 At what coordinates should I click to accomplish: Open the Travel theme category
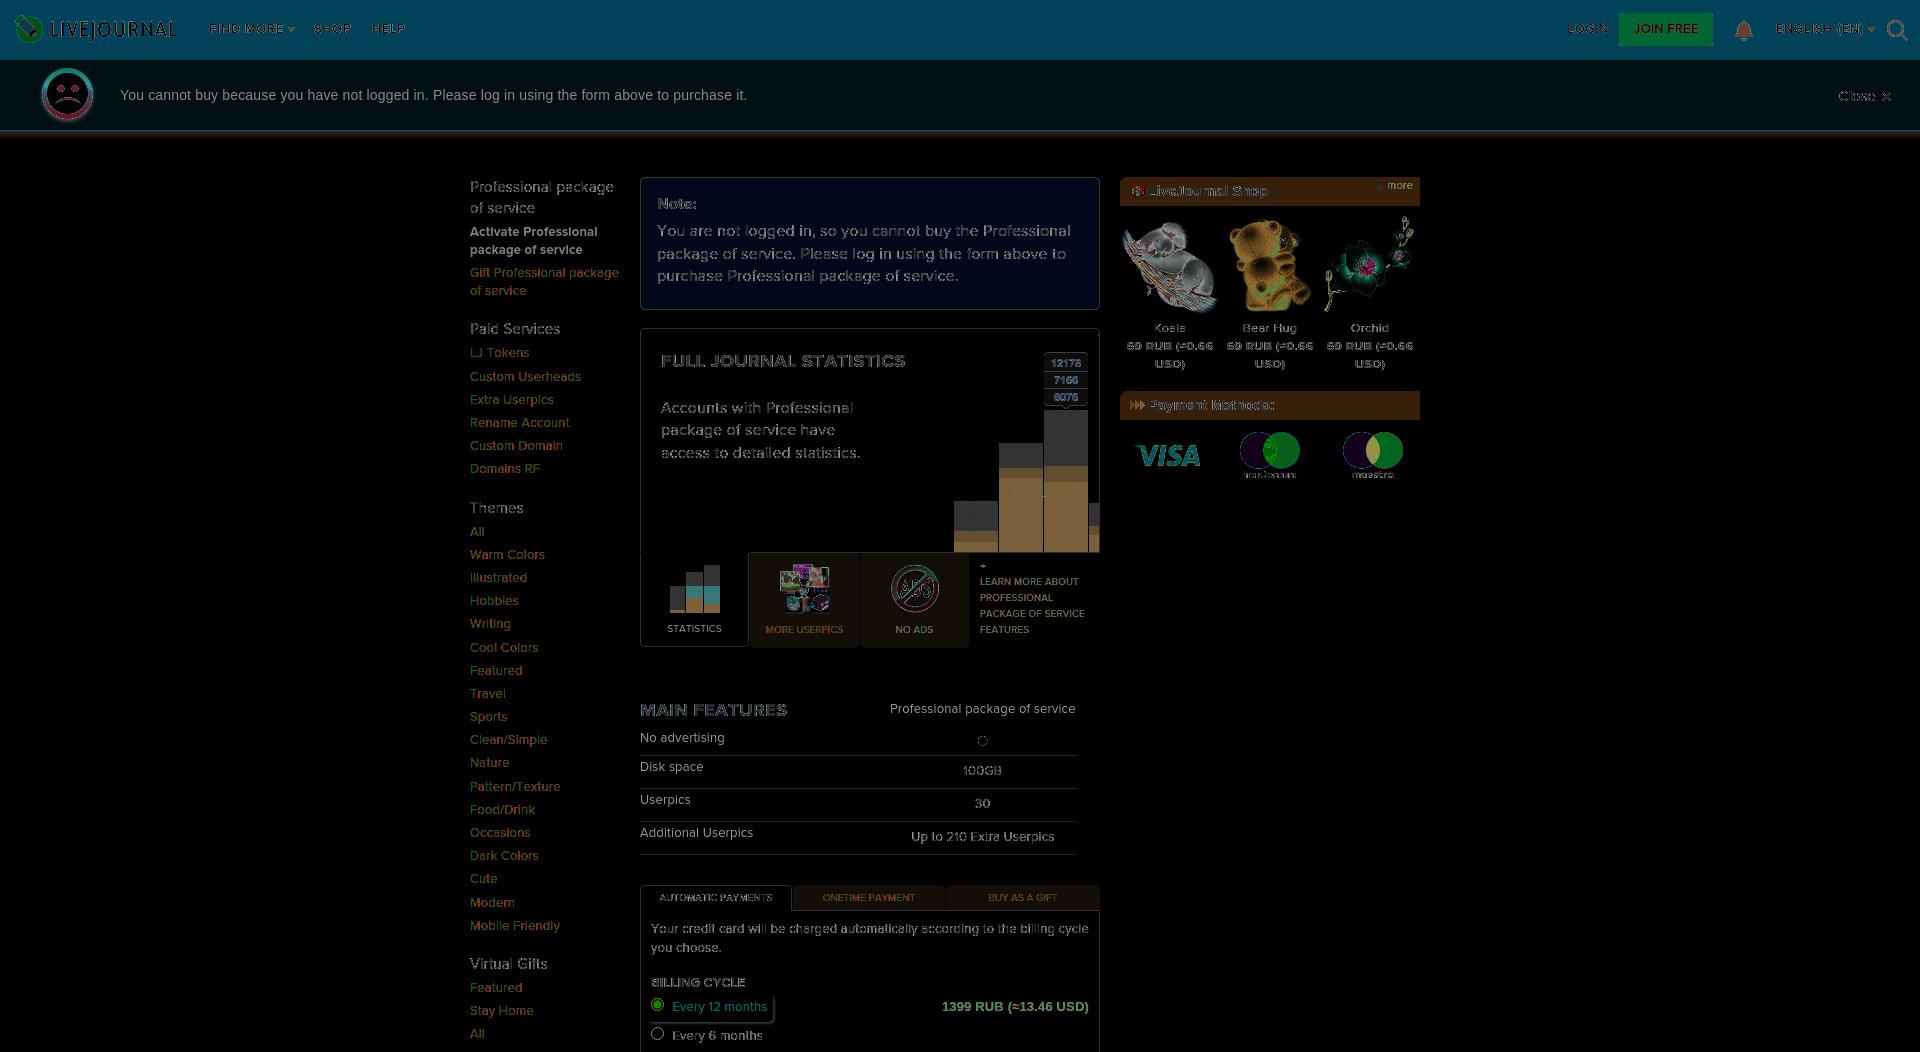(488, 694)
